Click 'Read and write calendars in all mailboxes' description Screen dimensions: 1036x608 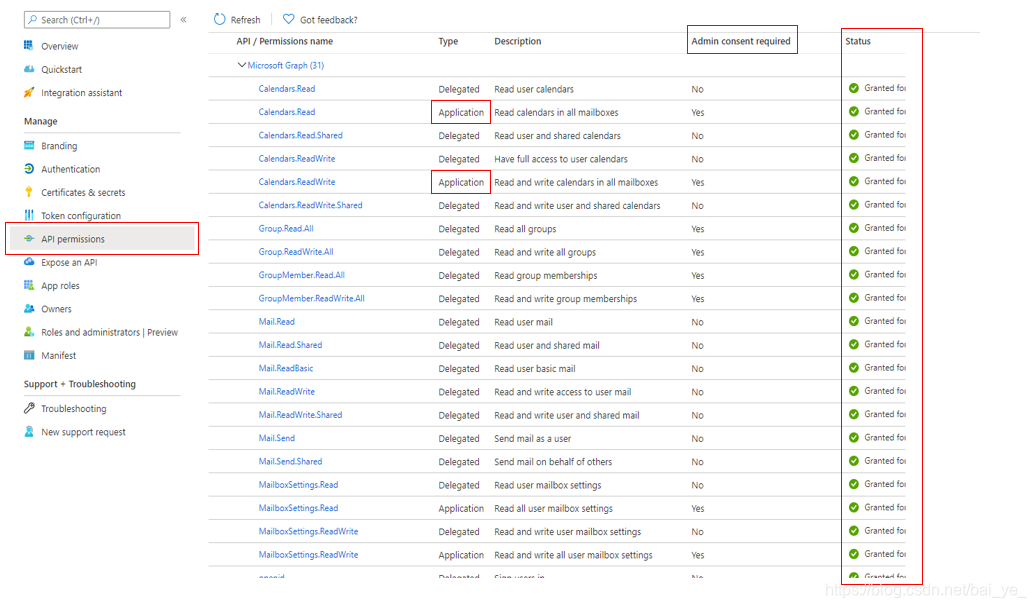tap(576, 182)
